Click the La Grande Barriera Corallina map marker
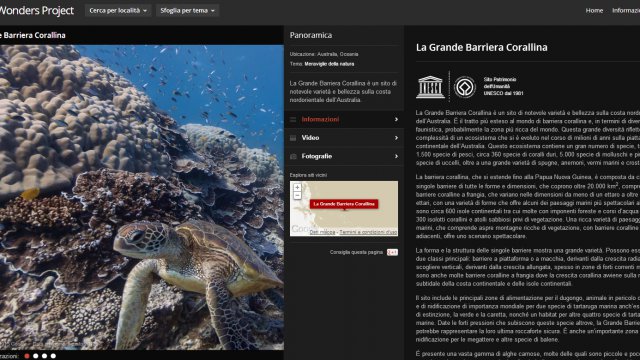Image resolution: width=640 pixels, height=360 pixels. point(344,204)
